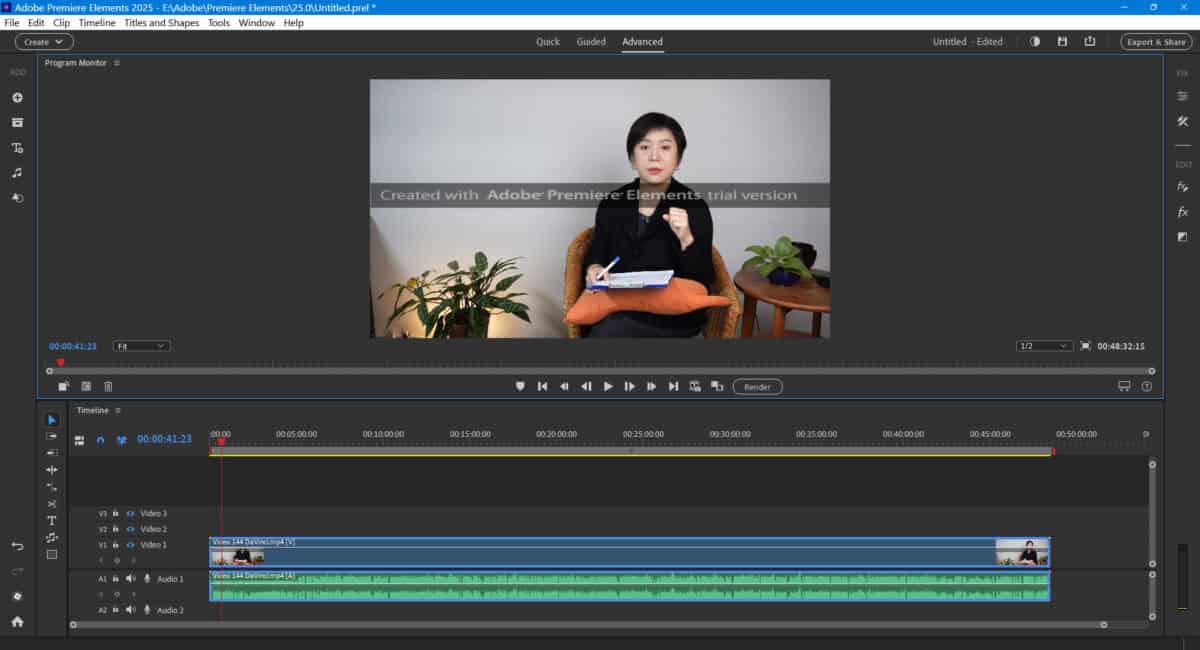Click the timeline timecode 00:00:41:23
The width and height of the screenshot is (1200, 650).
click(164, 439)
